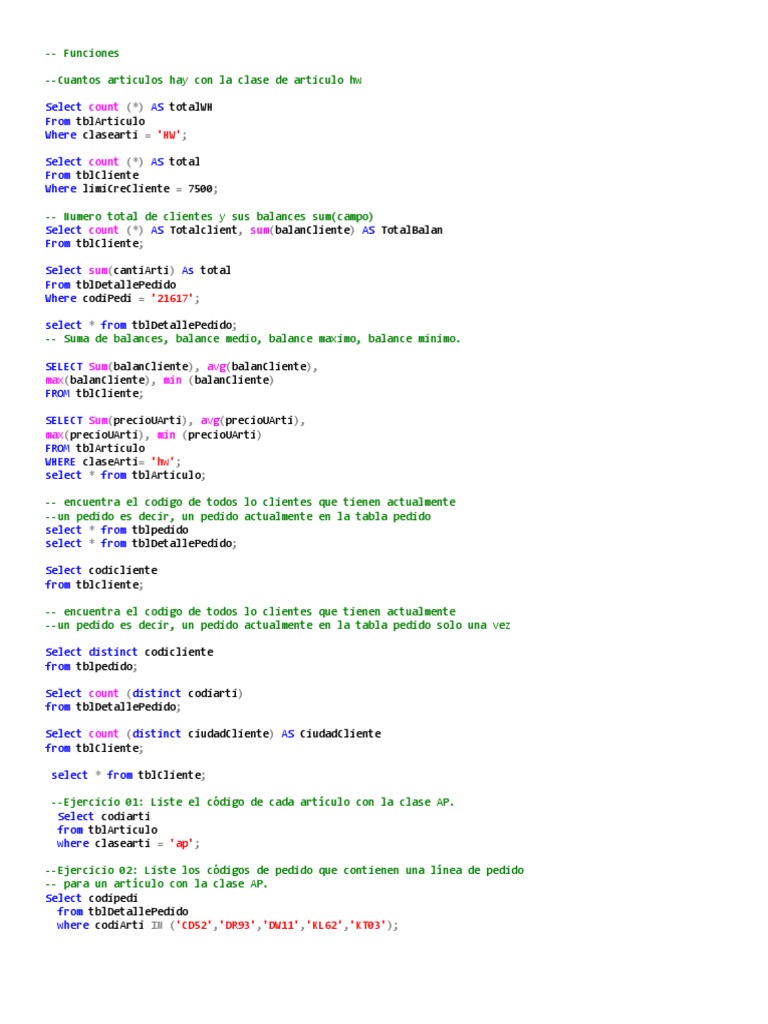Viewport: 768px width, 1024px height.
Task: Click line "Where codiPedi = '21617';"
Action: tap(122, 298)
